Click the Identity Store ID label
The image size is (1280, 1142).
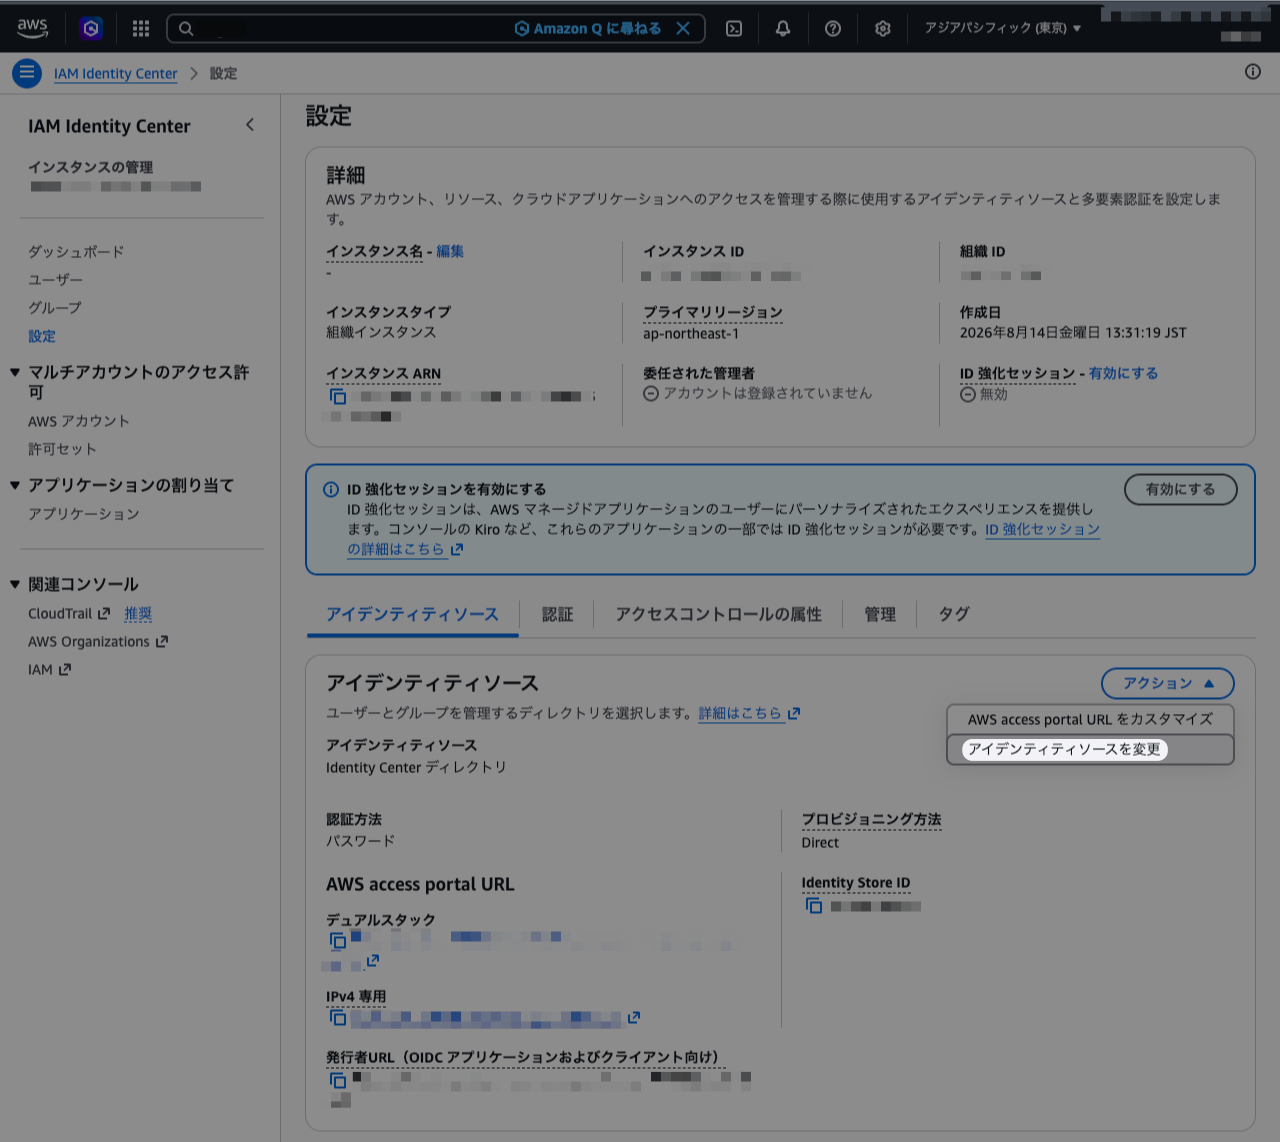click(856, 883)
